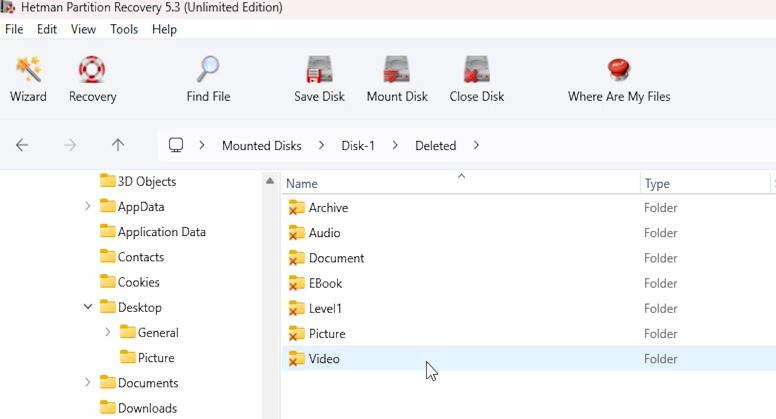Select AppData in folder tree
The image size is (776, 419).
pos(141,207)
